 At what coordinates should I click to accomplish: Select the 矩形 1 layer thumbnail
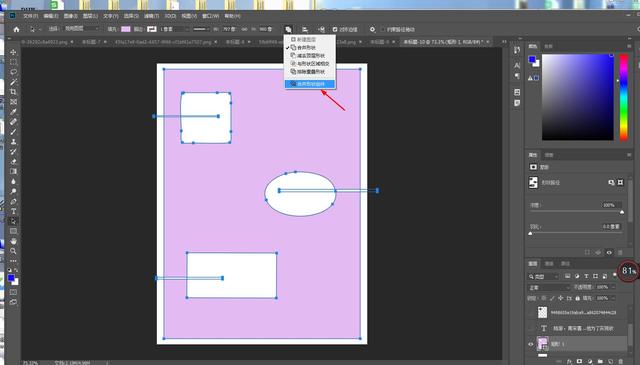click(x=542, y=344)
